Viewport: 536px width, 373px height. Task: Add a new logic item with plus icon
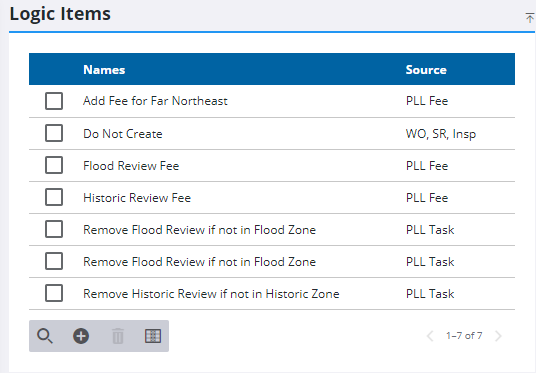[x=81, y=336]
